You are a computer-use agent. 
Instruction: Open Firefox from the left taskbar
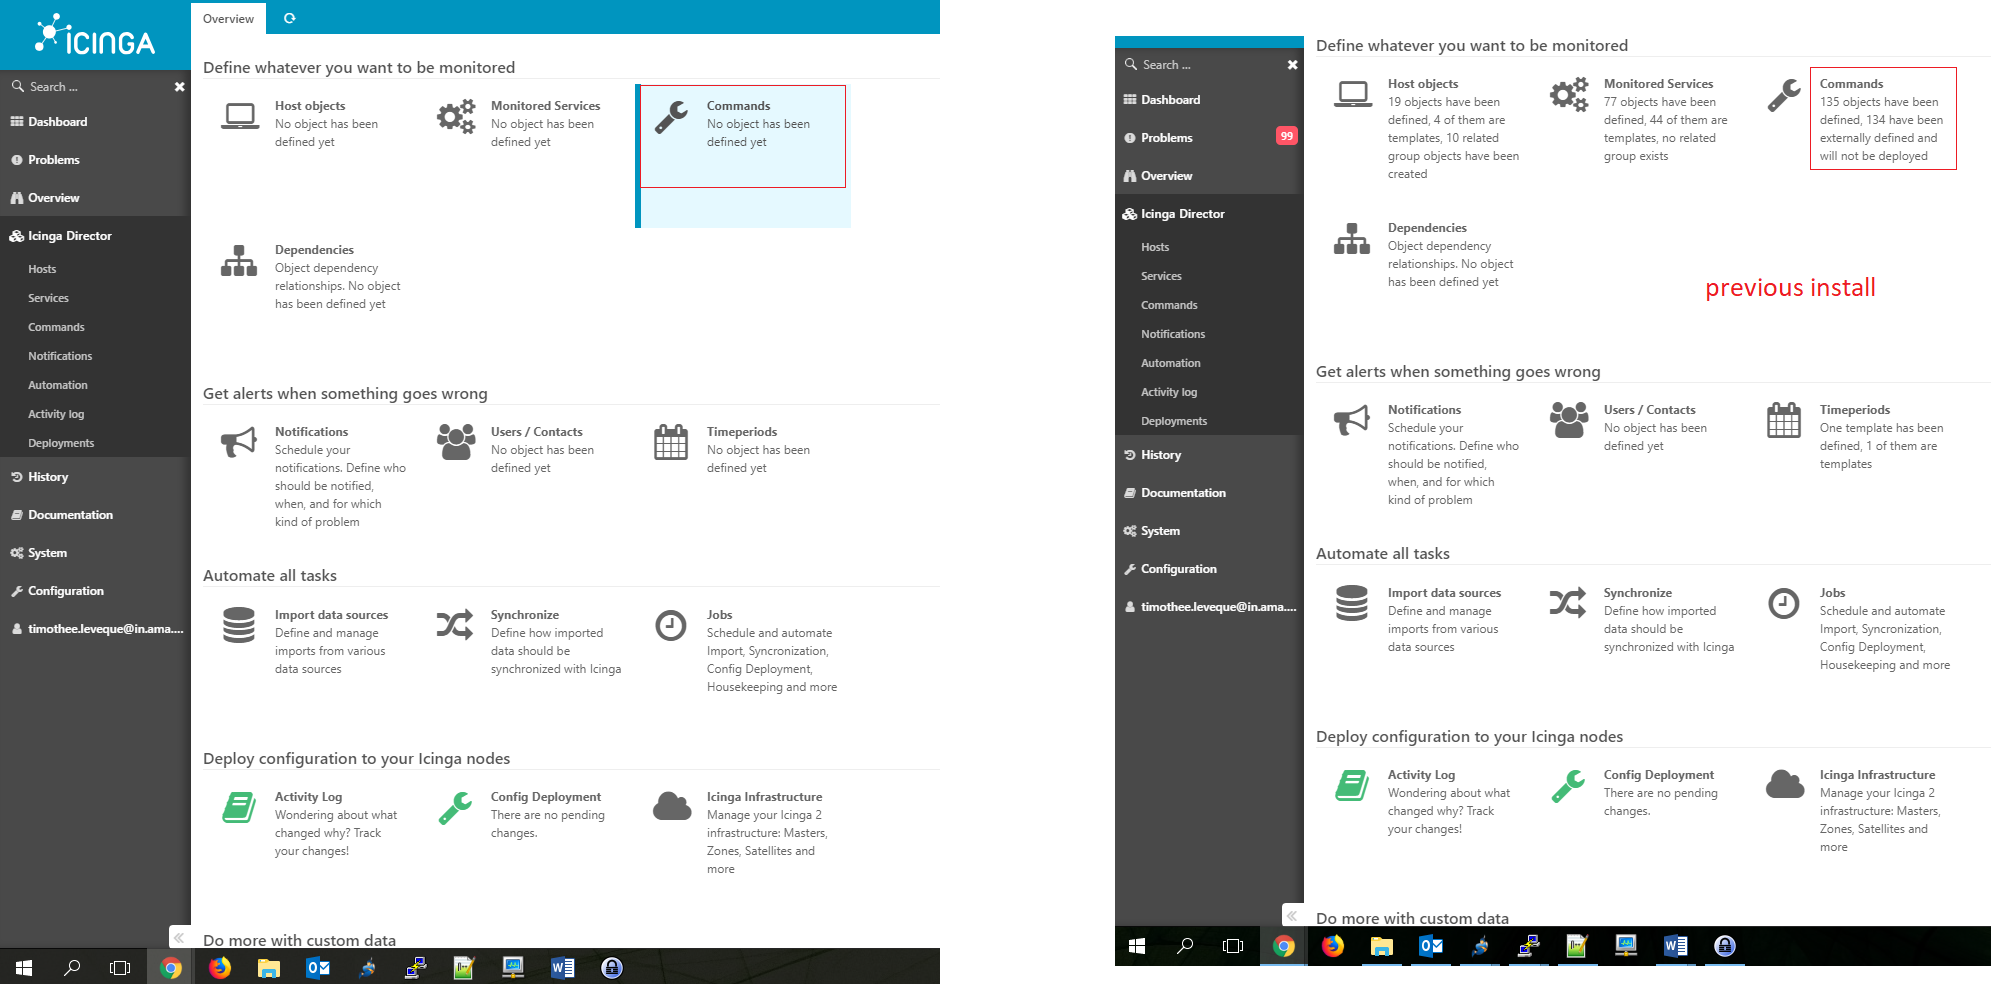pyautogui.click(x=220, y=967)
